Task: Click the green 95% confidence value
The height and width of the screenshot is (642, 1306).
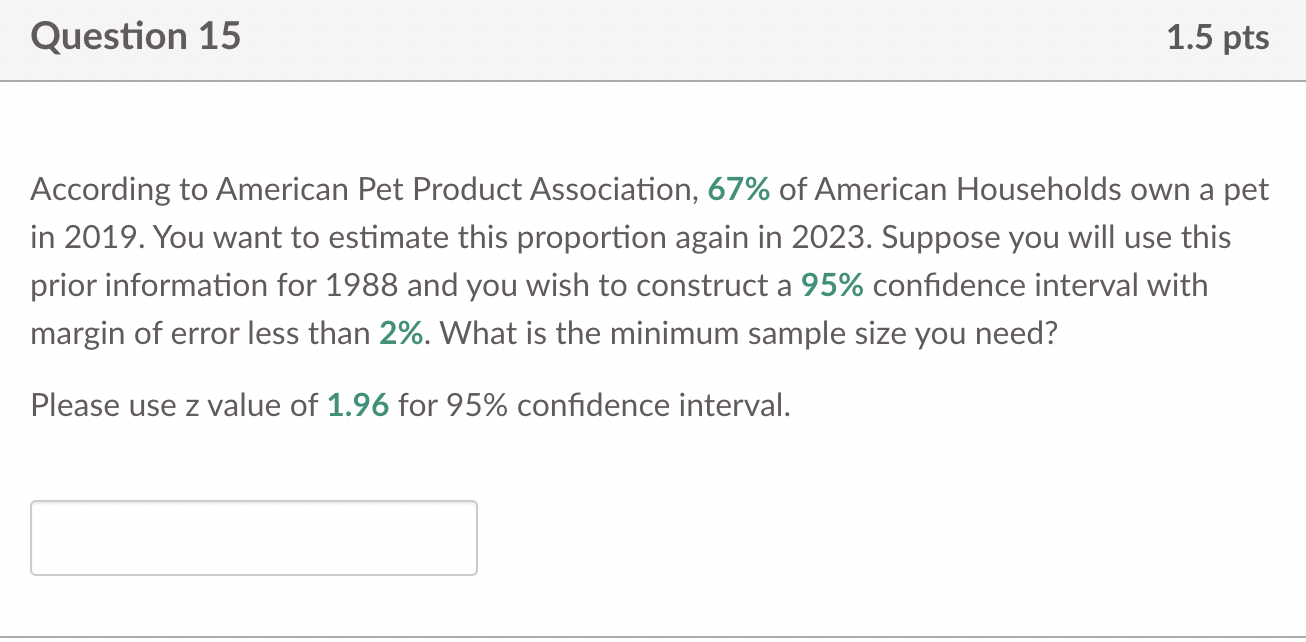Action: pos(833,286)
